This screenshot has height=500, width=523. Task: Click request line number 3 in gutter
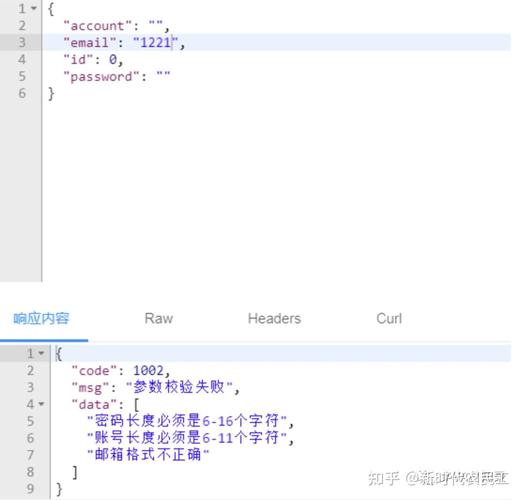click(22, 42)
